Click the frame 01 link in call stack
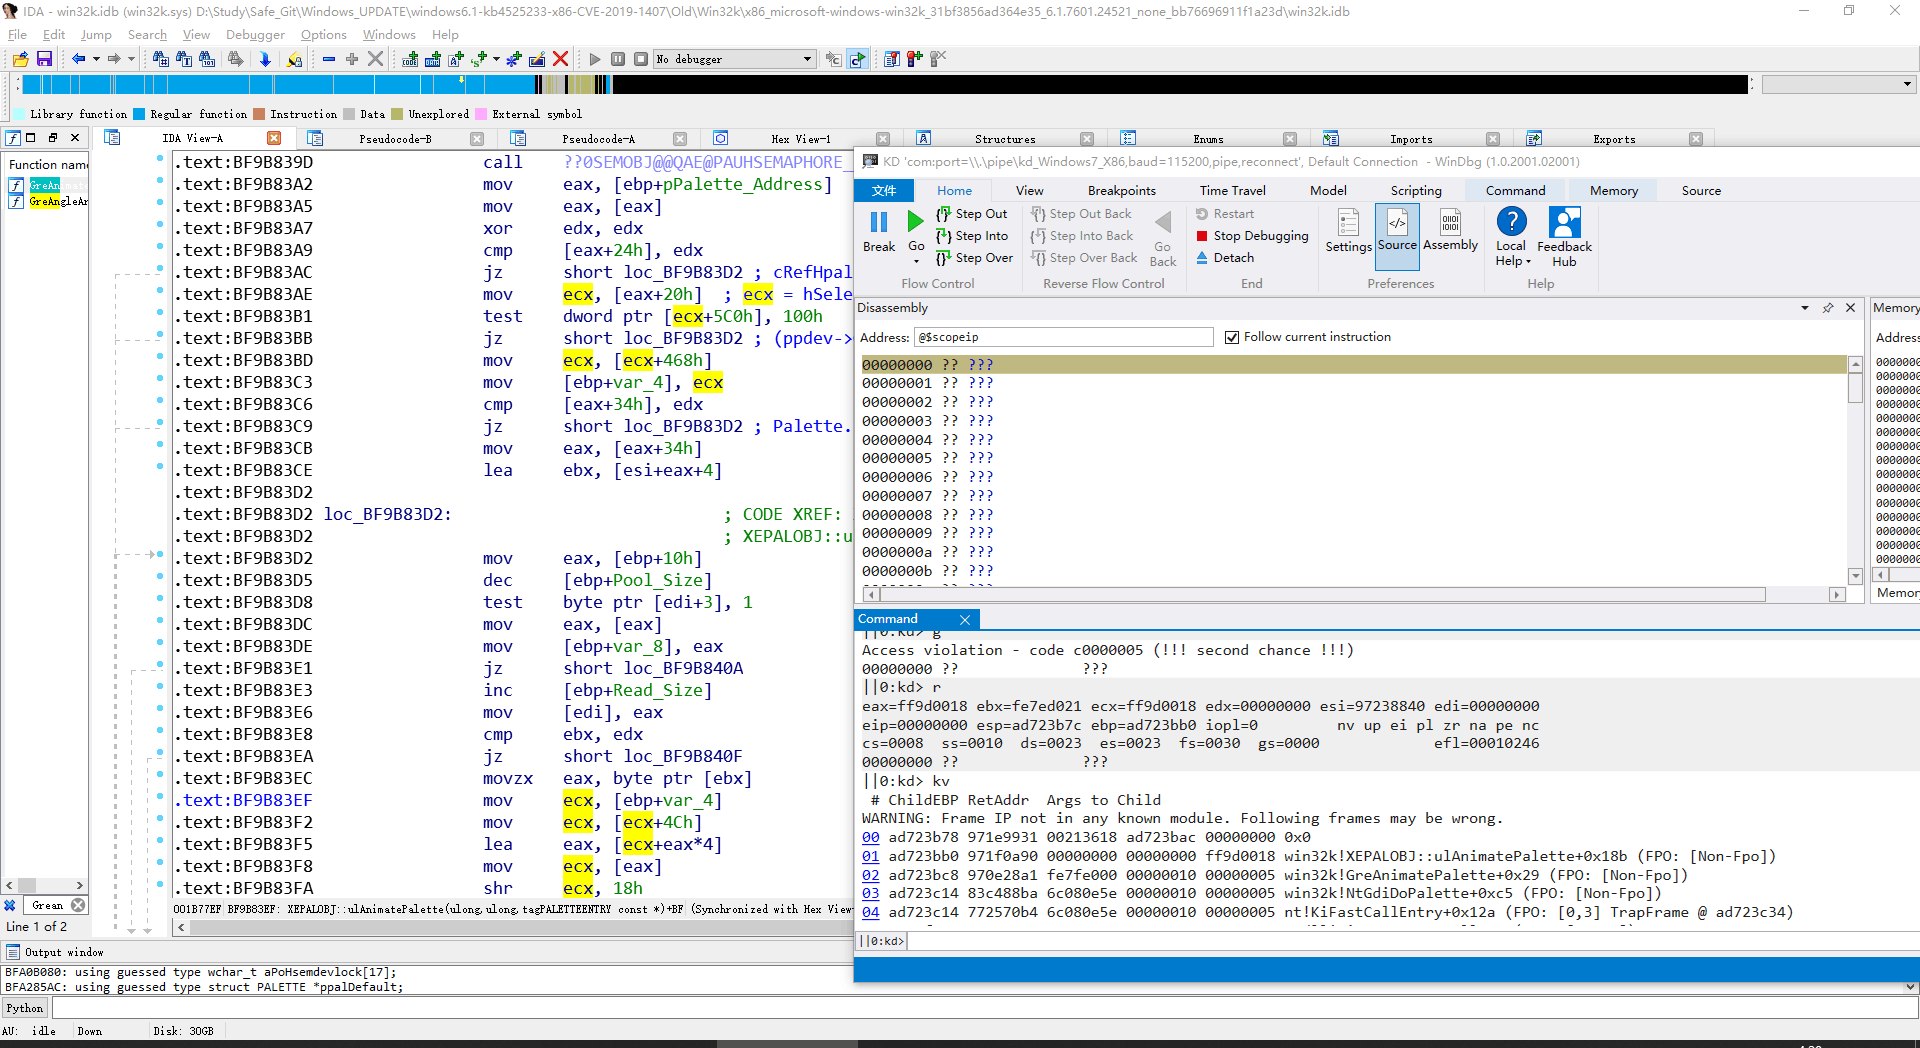The image size is (1920, 1048). pos(870,856)
